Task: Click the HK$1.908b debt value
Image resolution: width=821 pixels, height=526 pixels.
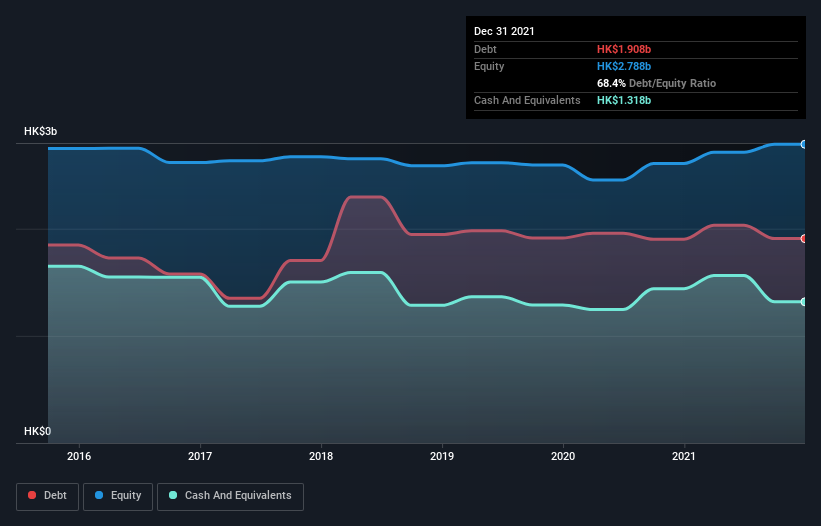Action: coord(624,49)
